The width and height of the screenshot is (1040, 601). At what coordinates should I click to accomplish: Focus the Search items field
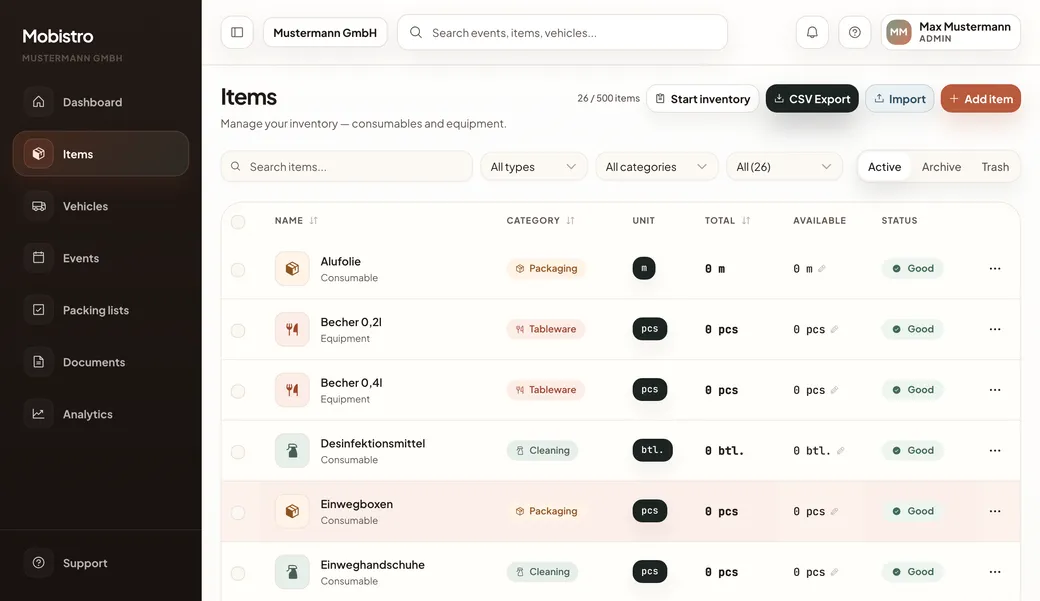pyautogui.click(x=346, y=167)
